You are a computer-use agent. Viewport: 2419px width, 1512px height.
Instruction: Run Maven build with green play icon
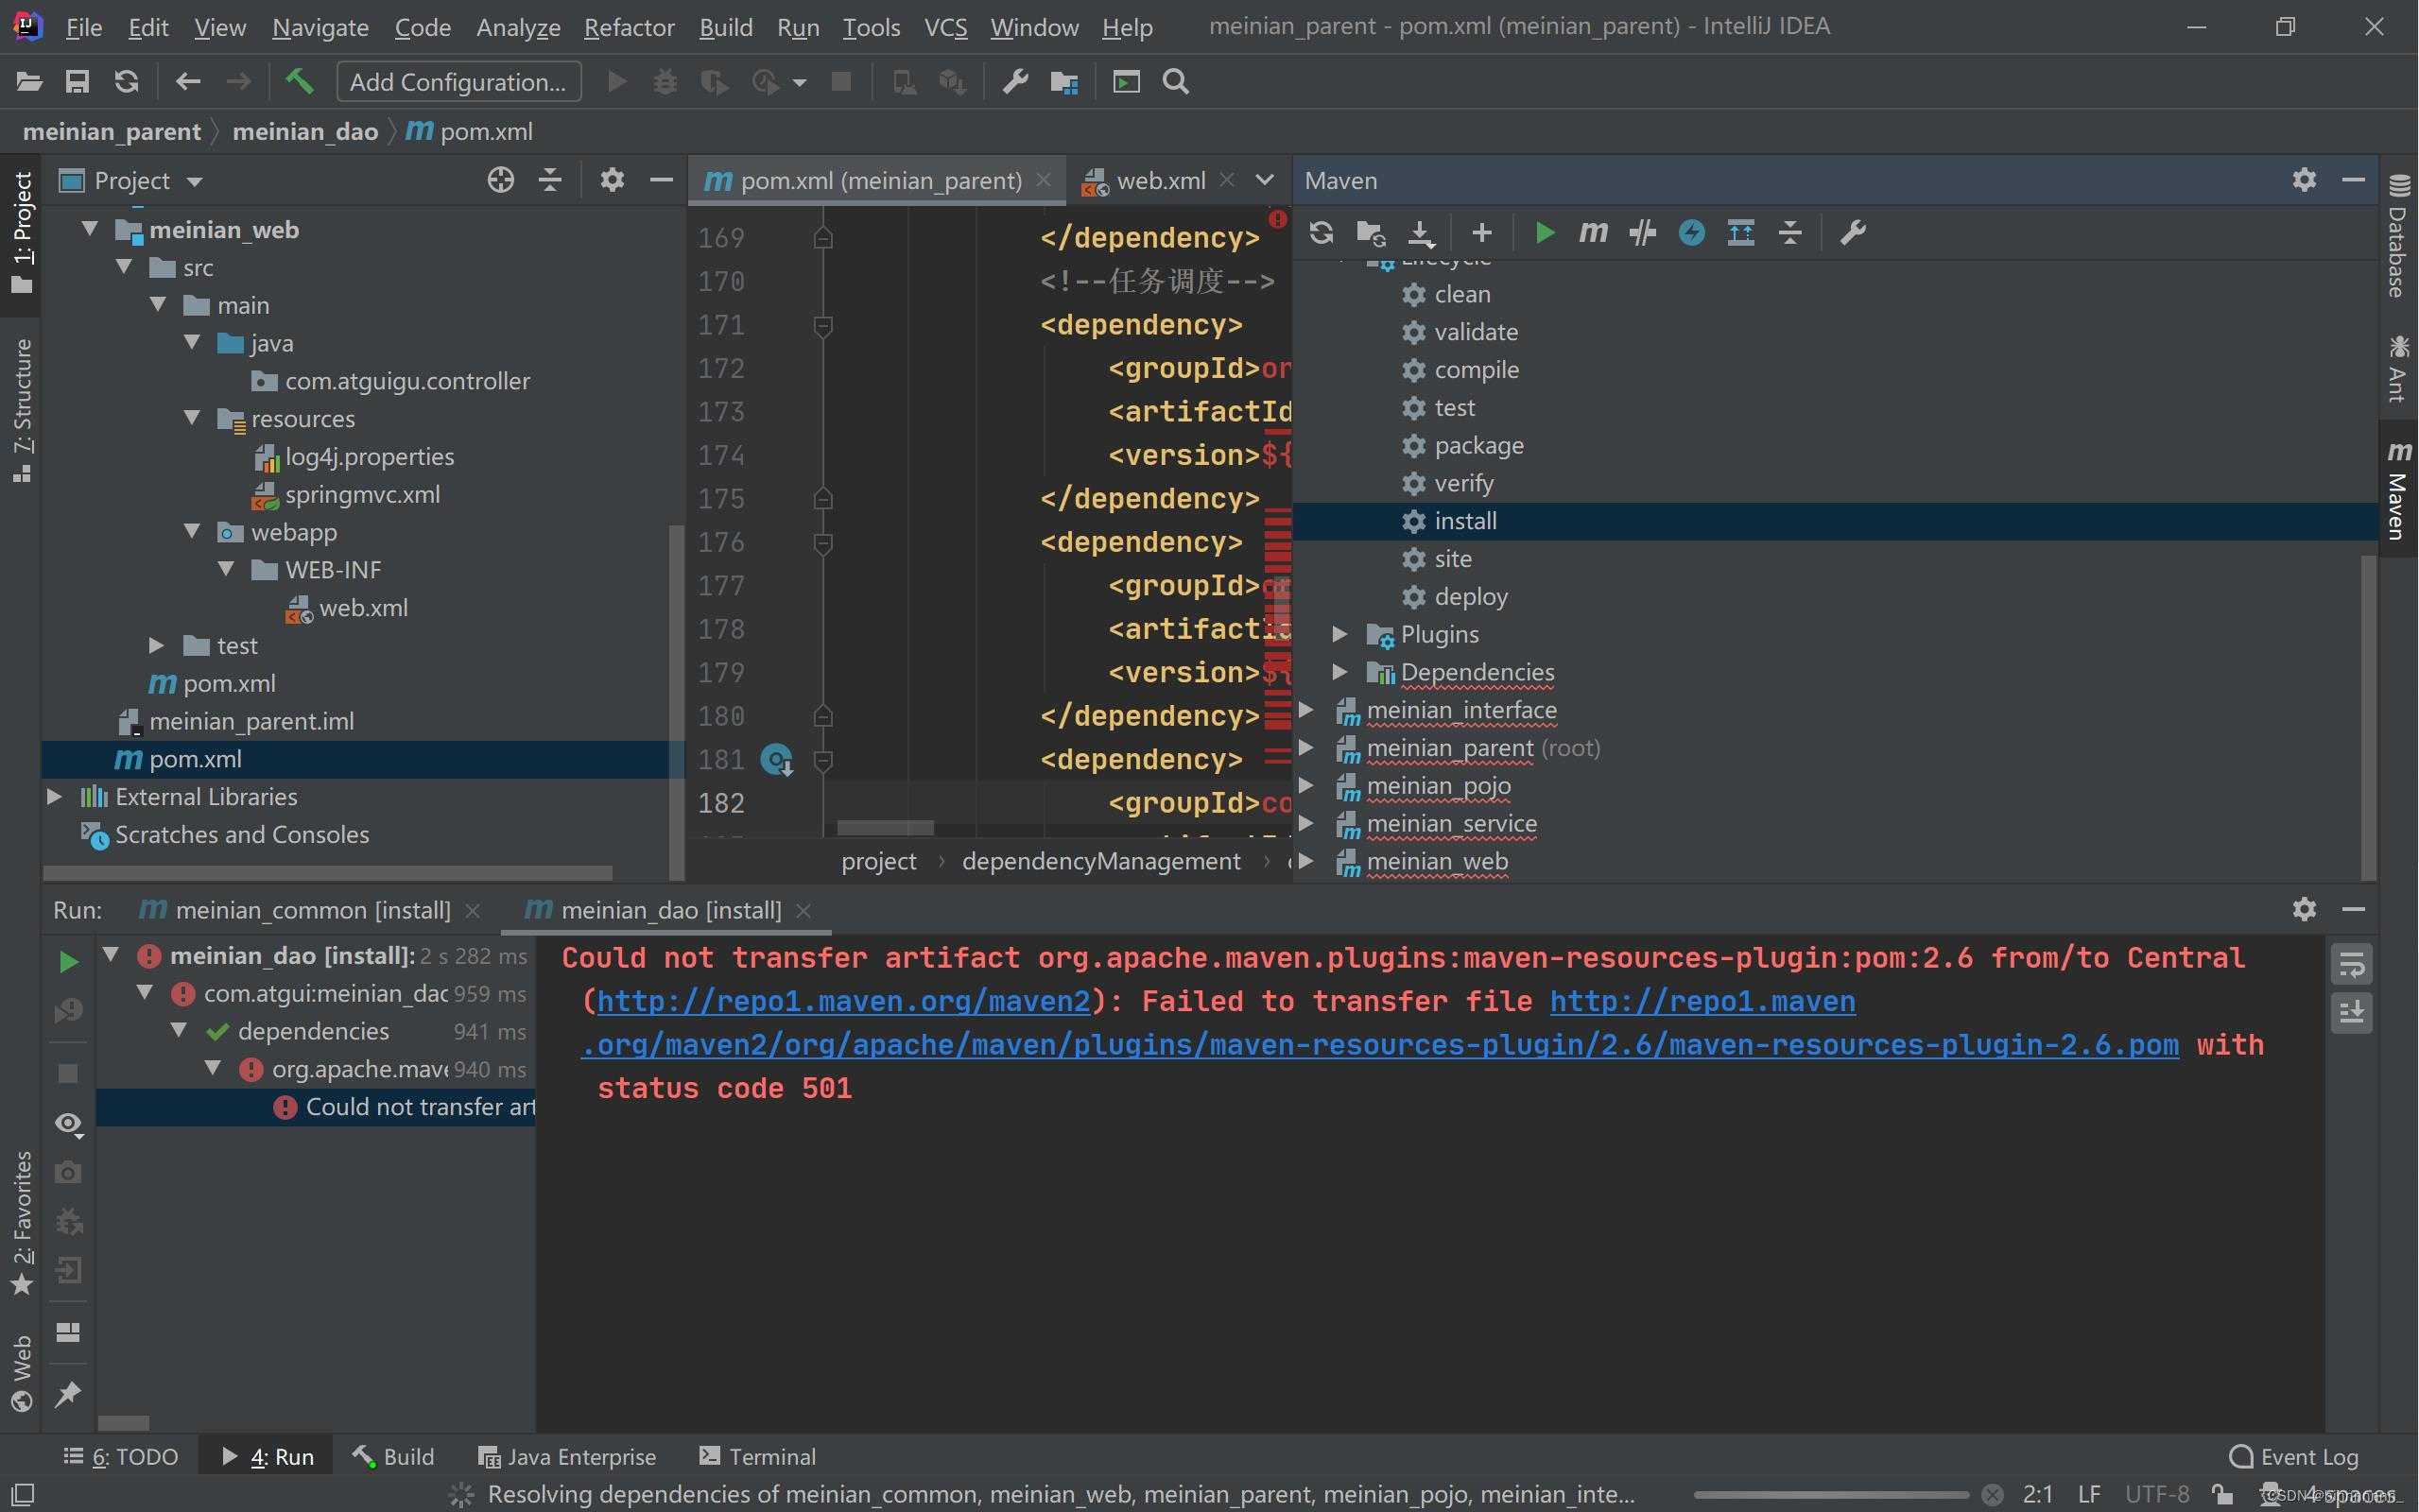point(1544,233)
